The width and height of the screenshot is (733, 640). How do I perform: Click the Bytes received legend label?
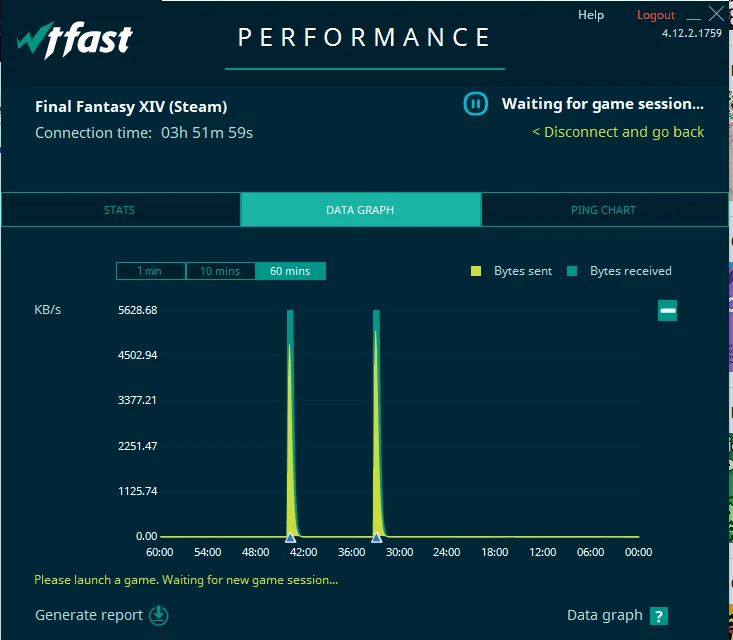pos(631,271)
